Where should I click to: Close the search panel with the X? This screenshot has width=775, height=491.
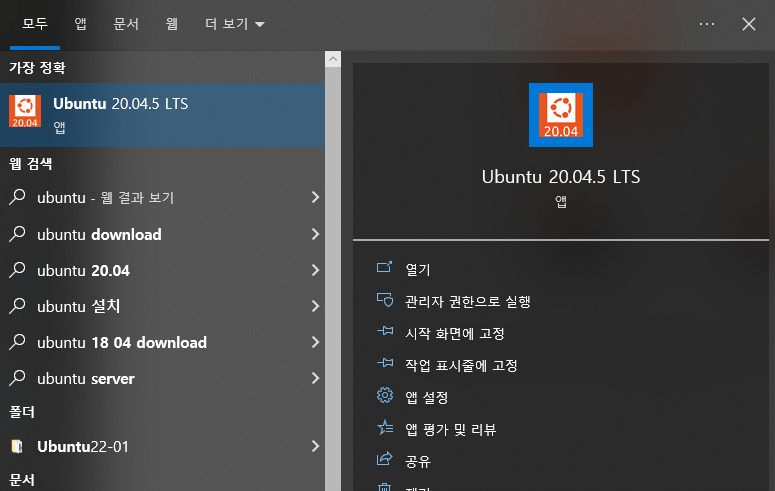(749, 24)
